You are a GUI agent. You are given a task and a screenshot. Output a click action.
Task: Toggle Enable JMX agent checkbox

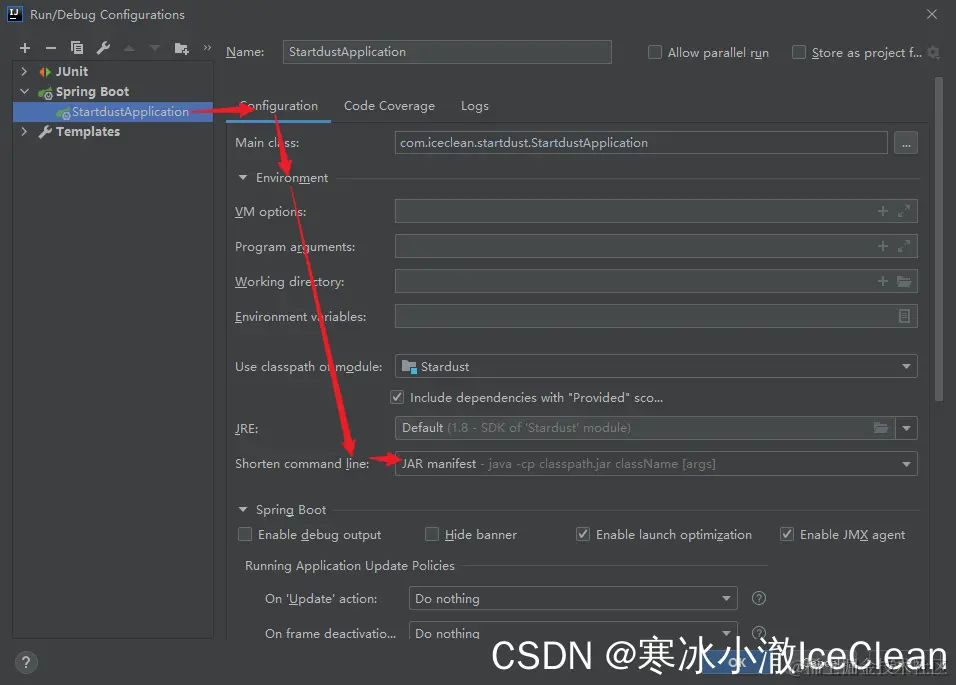(787, 534)
